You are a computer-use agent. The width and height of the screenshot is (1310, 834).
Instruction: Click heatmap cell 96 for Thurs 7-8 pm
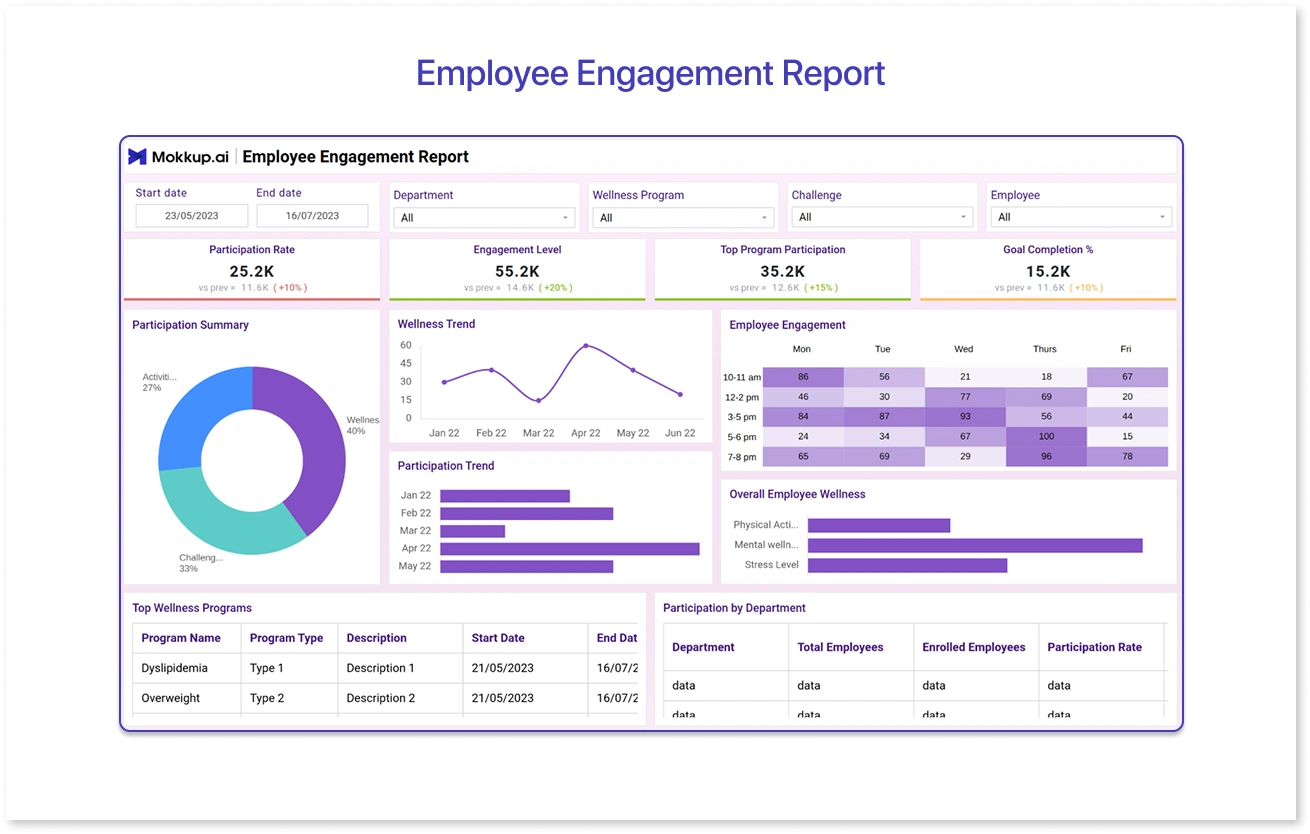pos(1046,457)
